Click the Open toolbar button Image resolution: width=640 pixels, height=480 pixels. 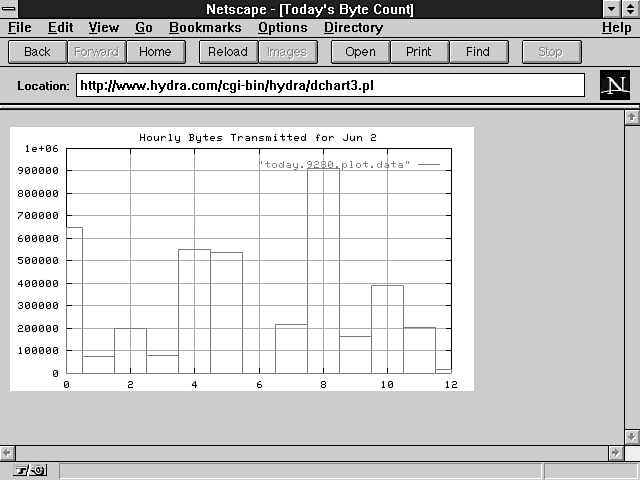(360, 52)
